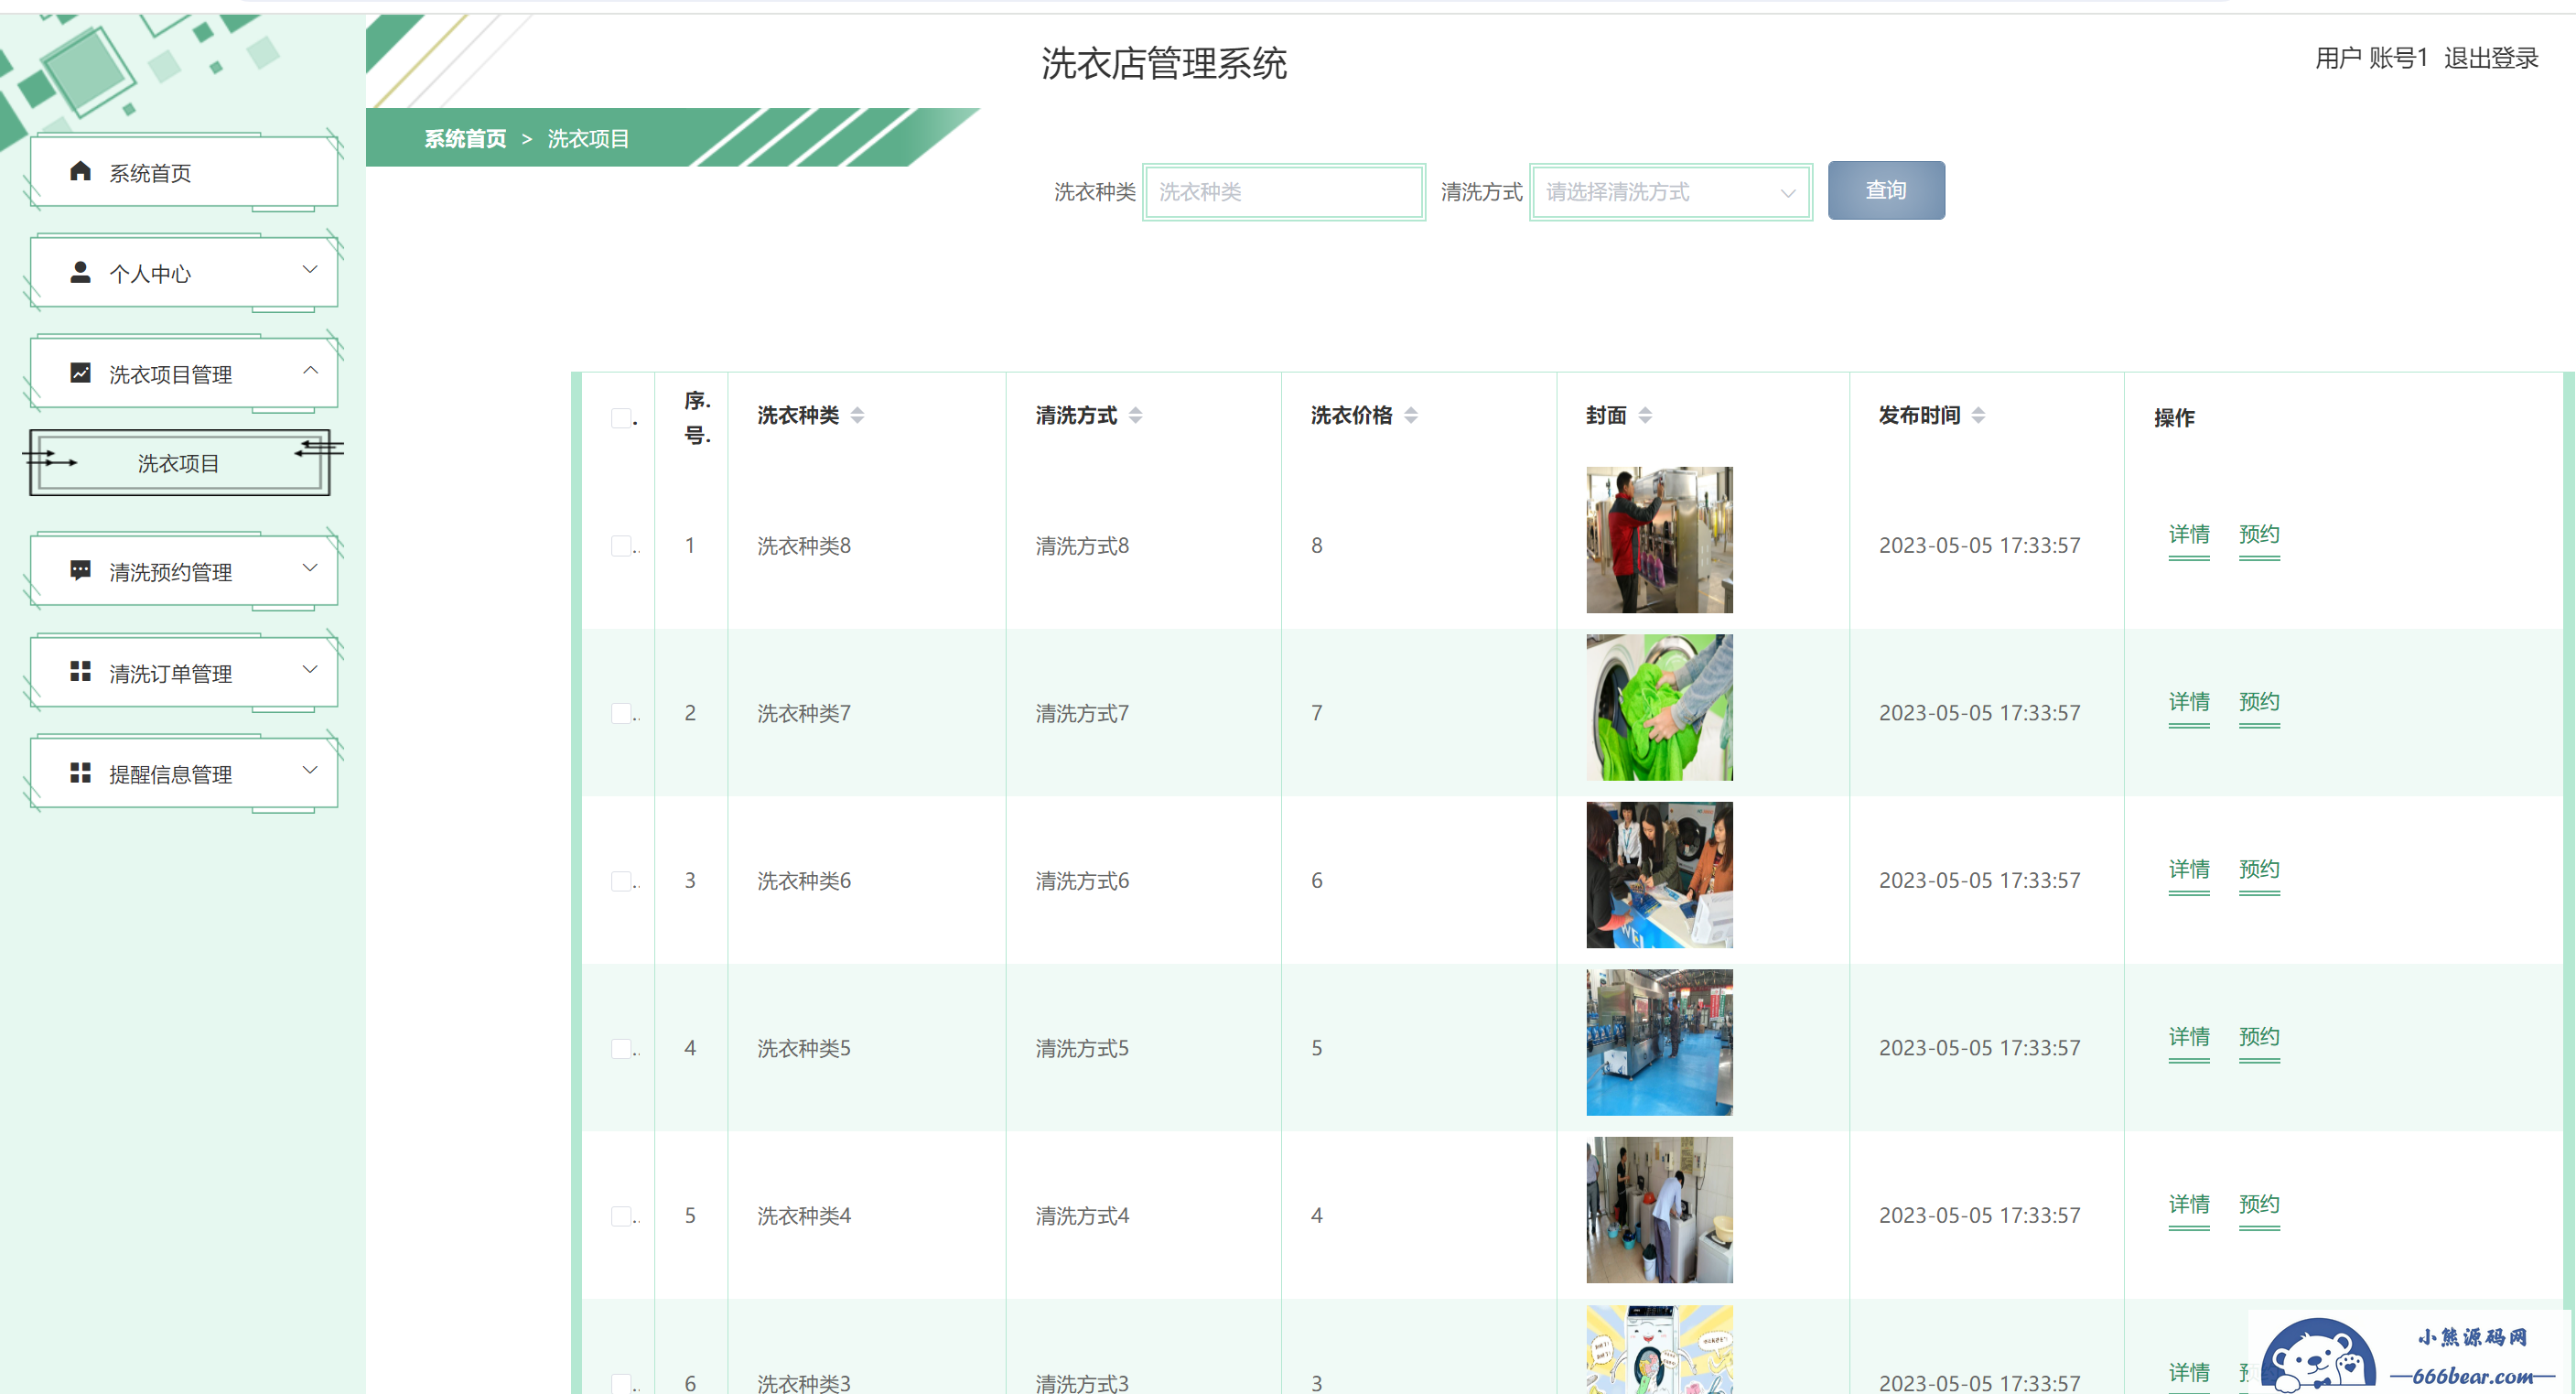Open the 个人中心 sidebar menu
This screenshot has height=1394, width=2576.
(184, 272)
